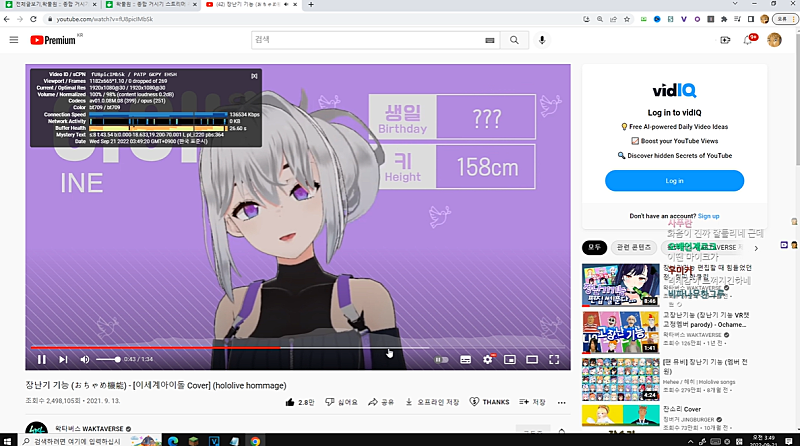Open the media control playlist icon in toolbar
Screen dimensions: 800x446
(737, 19)
